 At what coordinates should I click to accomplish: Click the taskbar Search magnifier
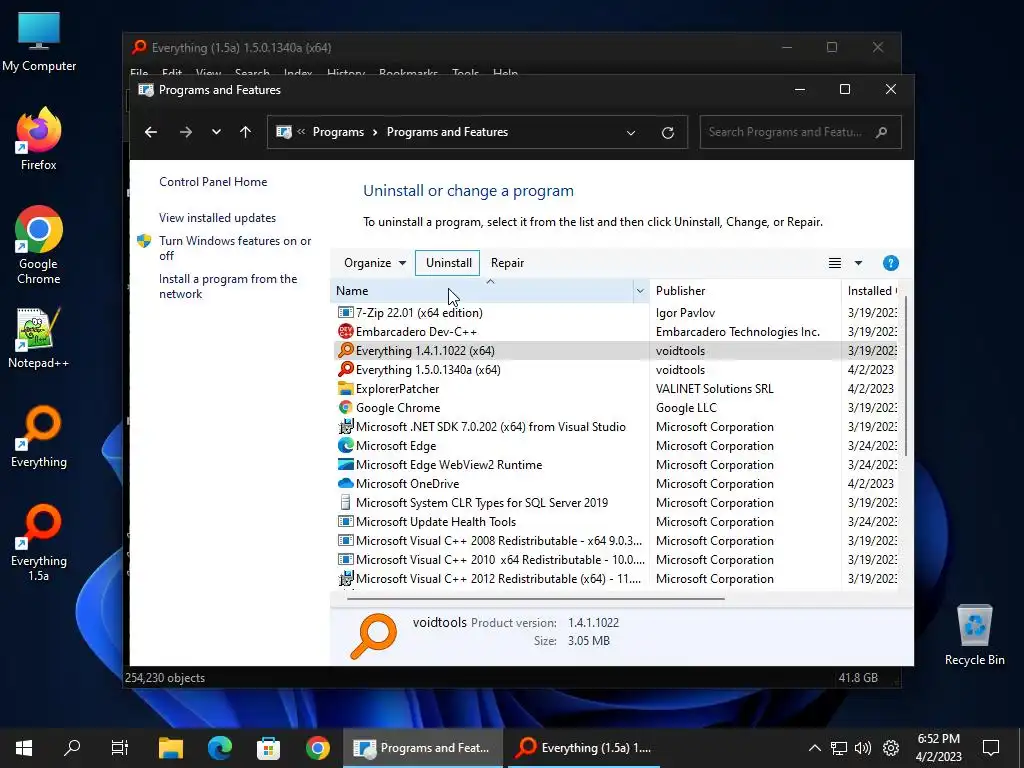point(72,747)
